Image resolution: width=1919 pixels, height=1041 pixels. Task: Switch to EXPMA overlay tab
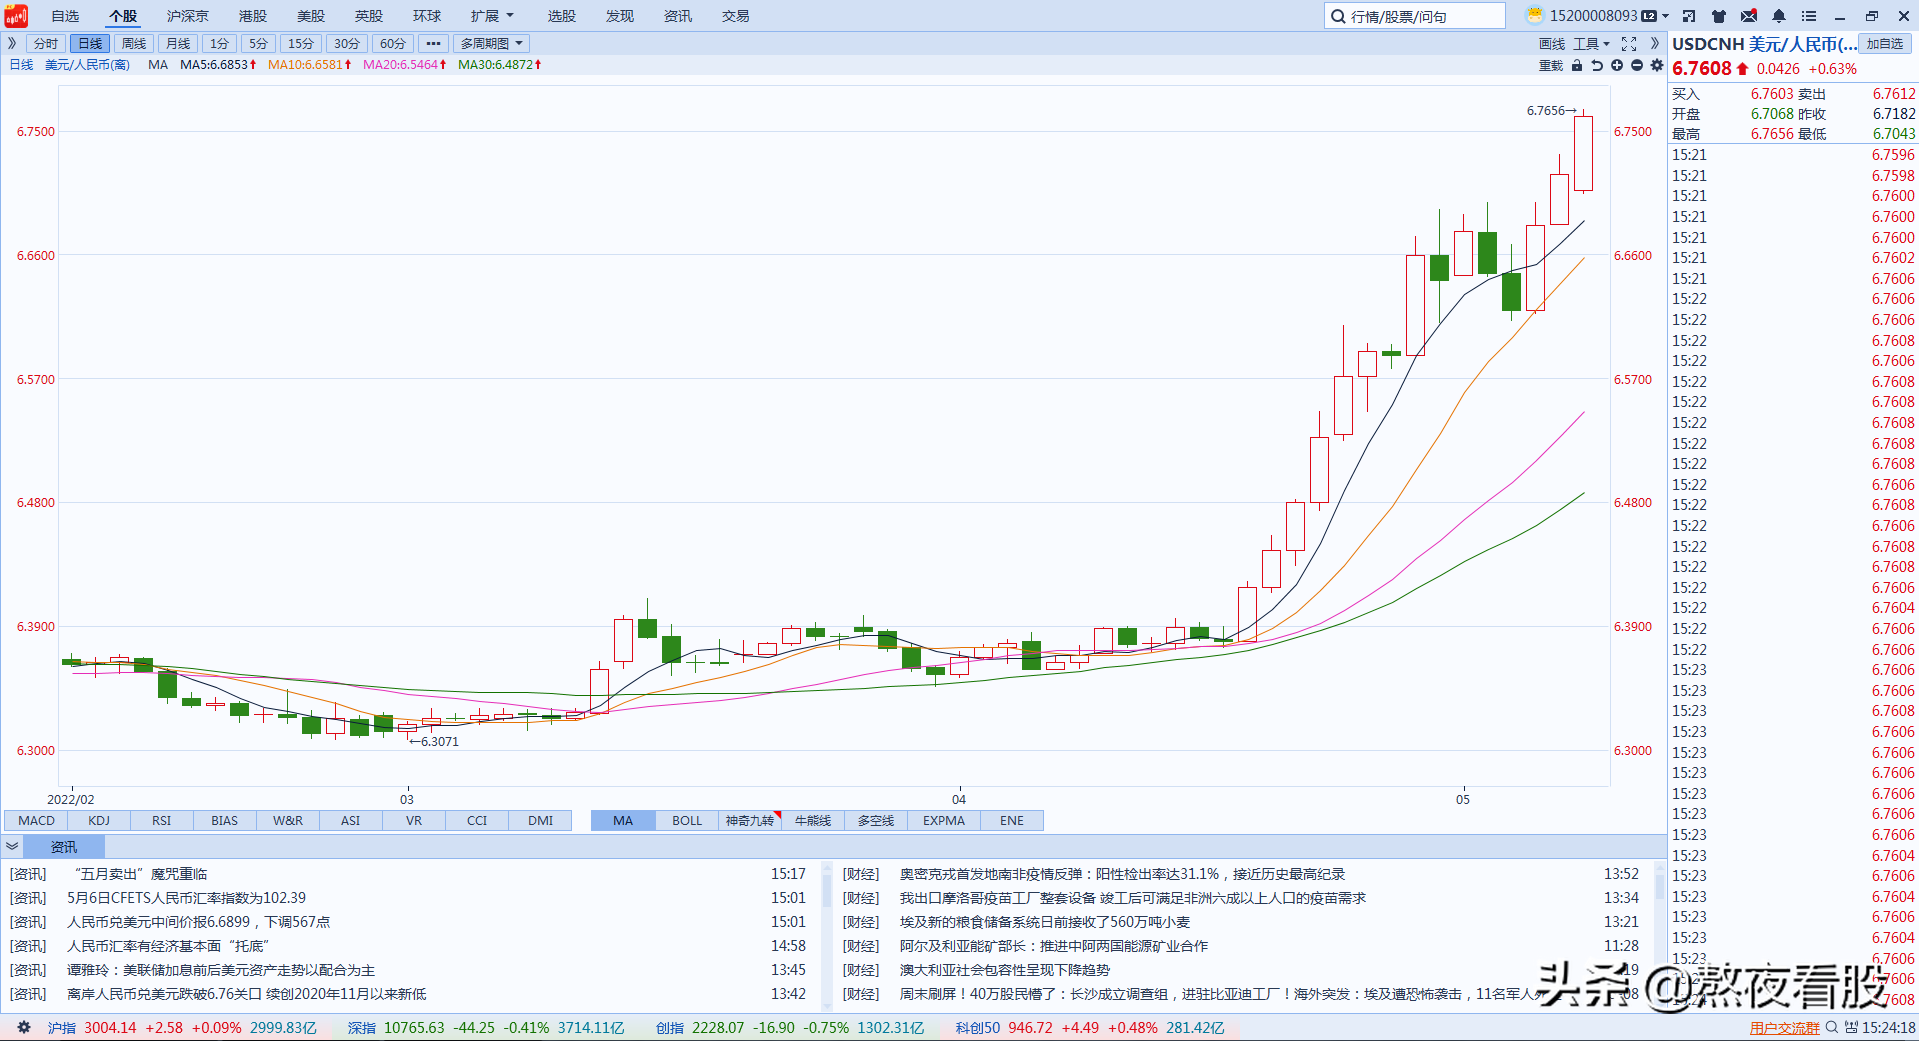point(944,821)
